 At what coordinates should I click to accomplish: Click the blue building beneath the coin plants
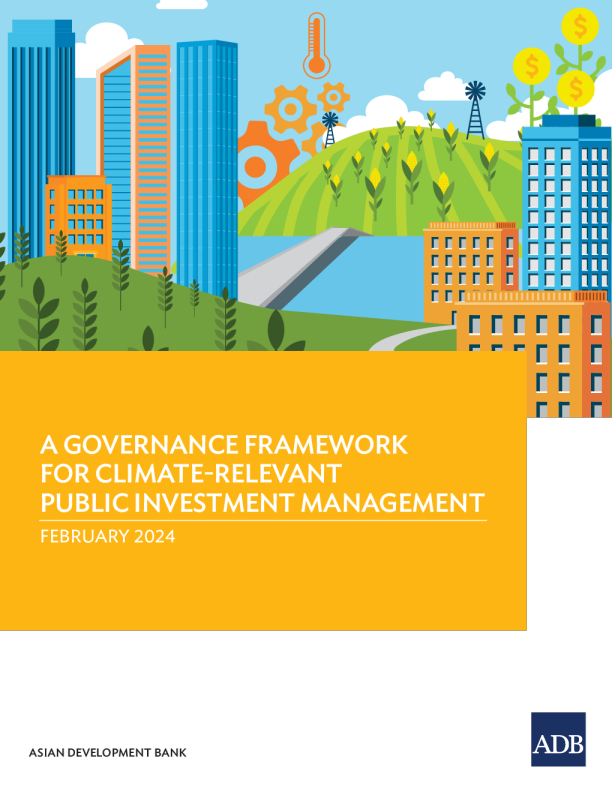565,200
